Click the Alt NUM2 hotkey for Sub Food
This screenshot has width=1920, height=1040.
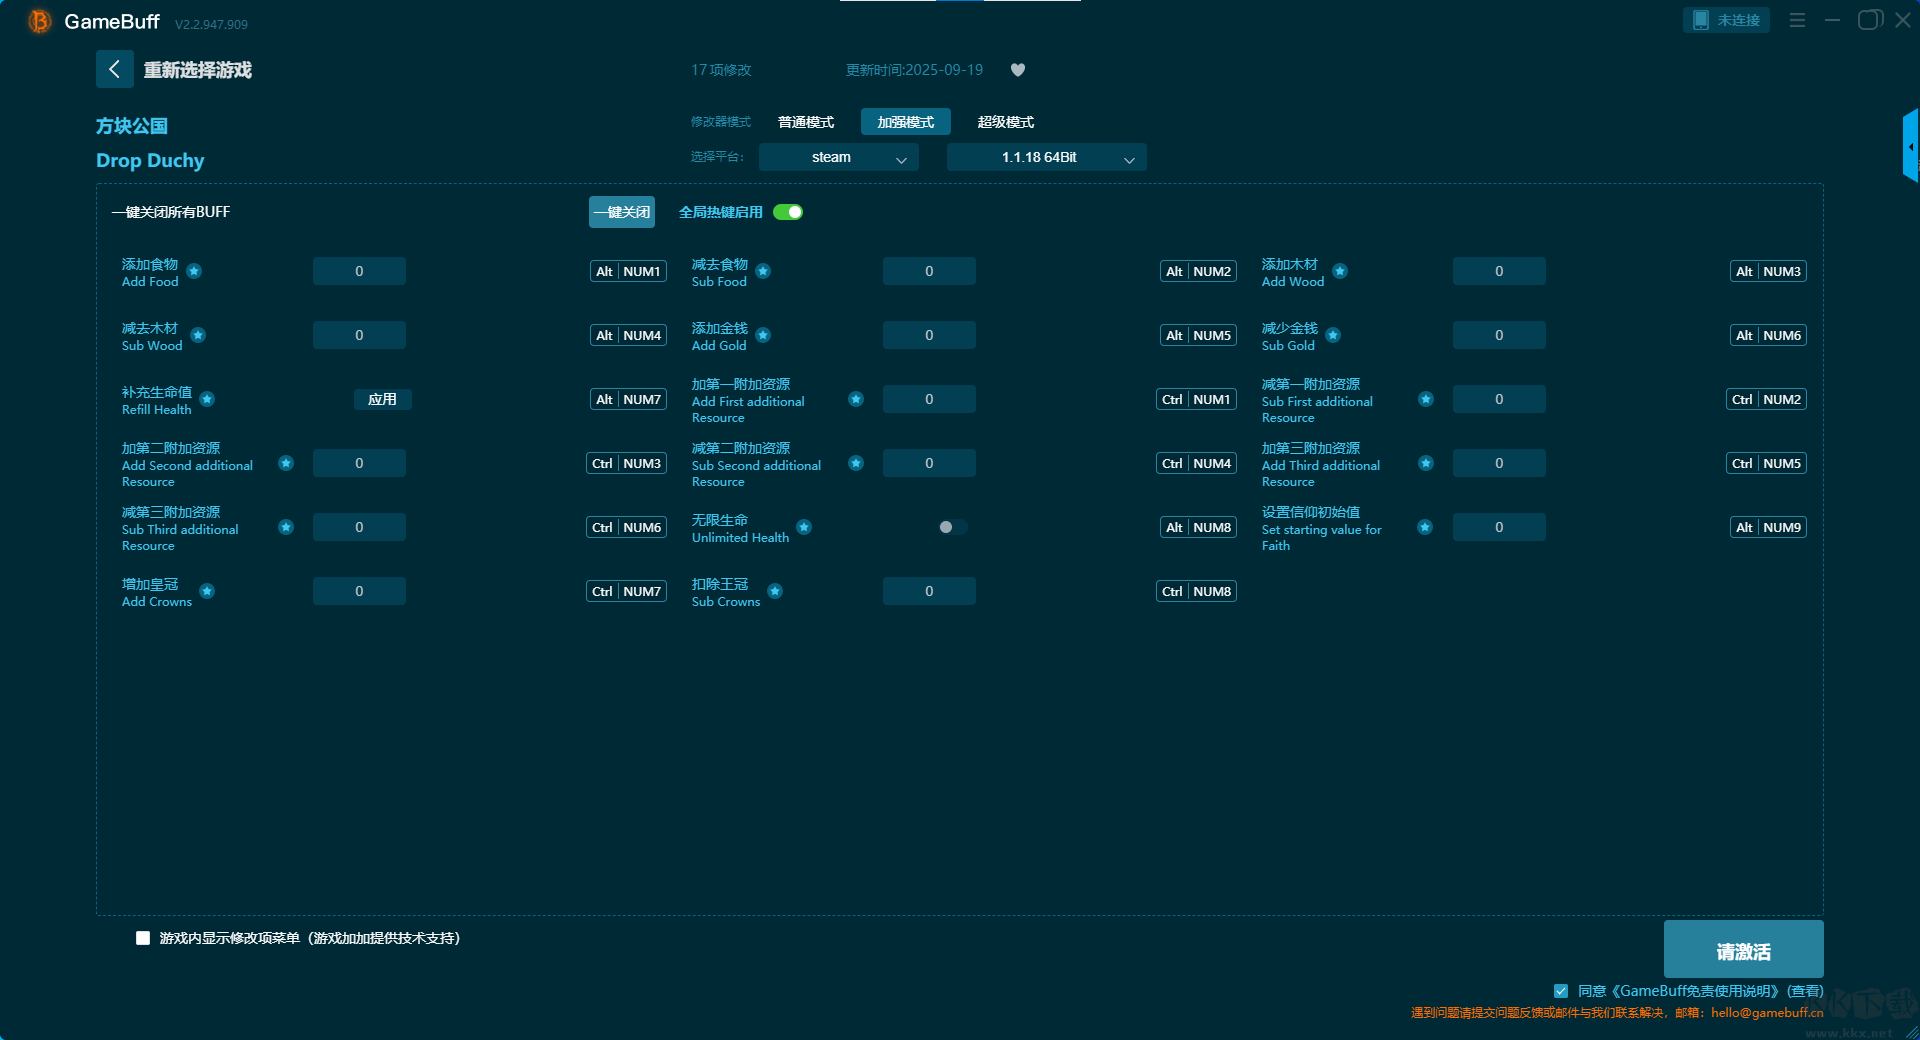[x=1198, y=271]
